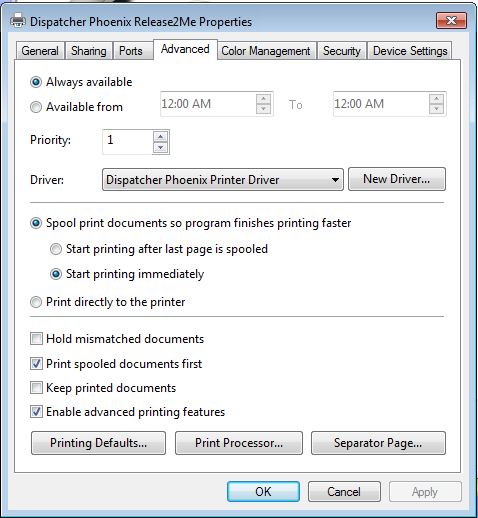Increase Priority with the up arrow
Screen dimensions: 478x518
pos(161,137)
